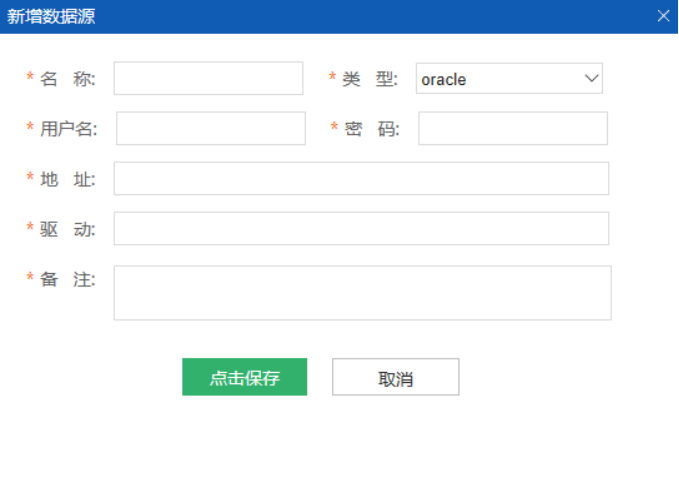Click the 密码 label text
Screen dimensions: 679x487
pyautogui.click(x=372, y=129)
